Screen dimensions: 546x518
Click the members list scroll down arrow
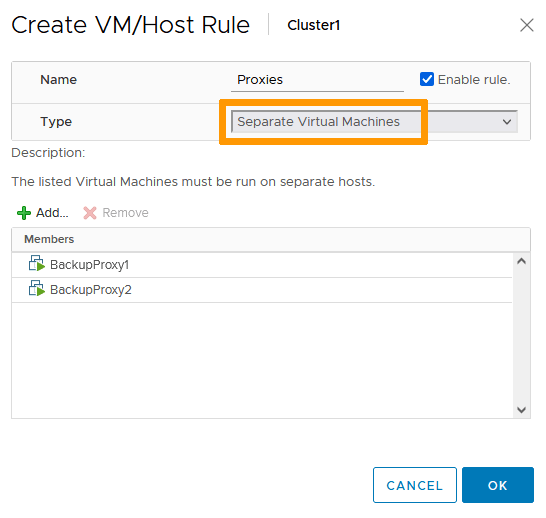point(521,409)
